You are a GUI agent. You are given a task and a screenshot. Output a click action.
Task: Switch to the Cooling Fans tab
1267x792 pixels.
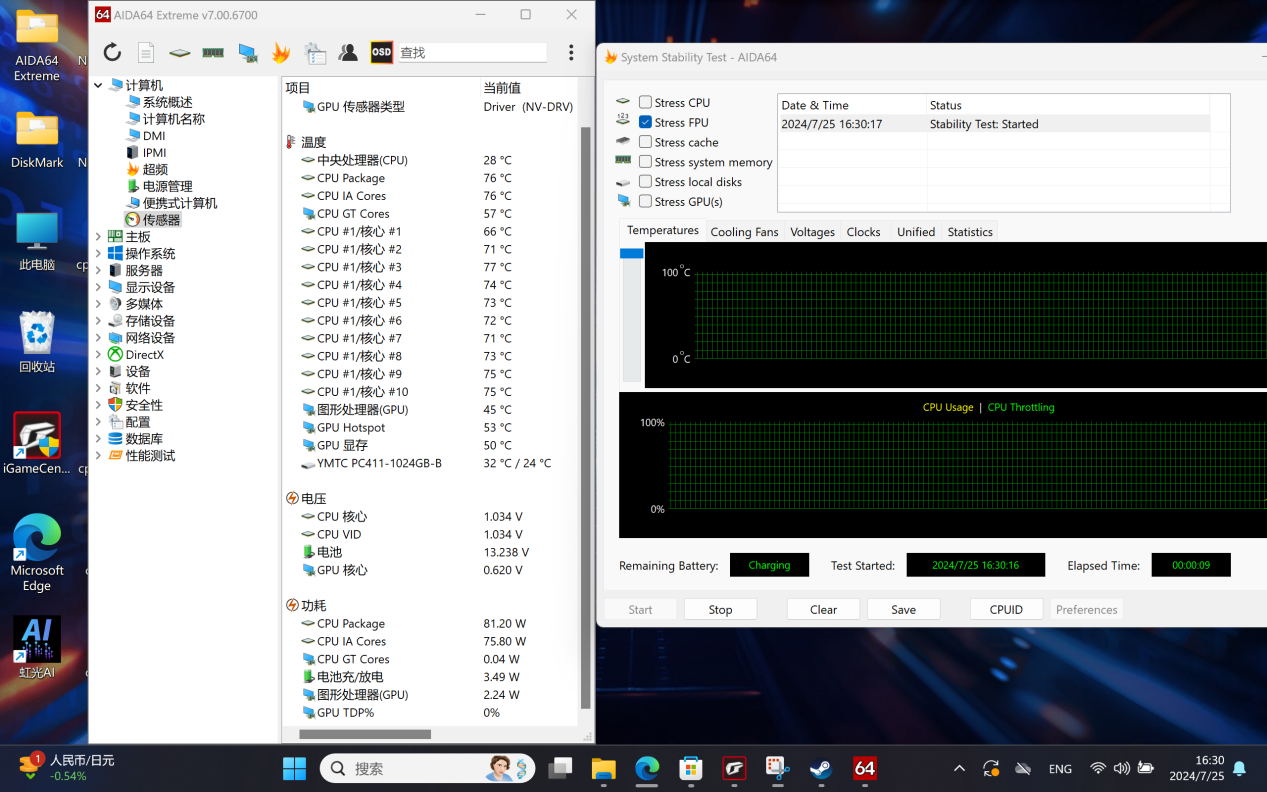[744, 232]
